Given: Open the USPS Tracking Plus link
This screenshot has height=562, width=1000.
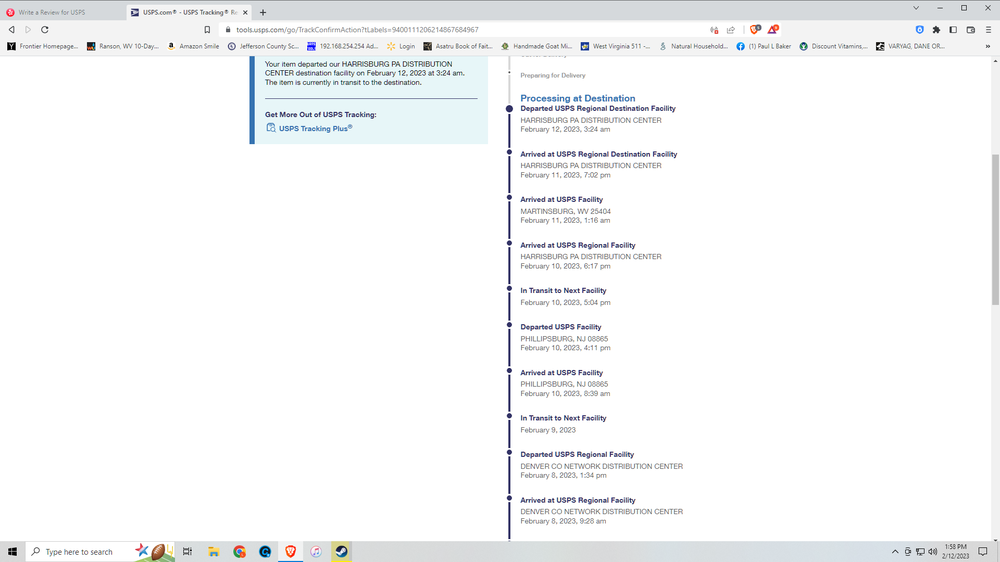Looking at the screenshot, I should point(315,128).
